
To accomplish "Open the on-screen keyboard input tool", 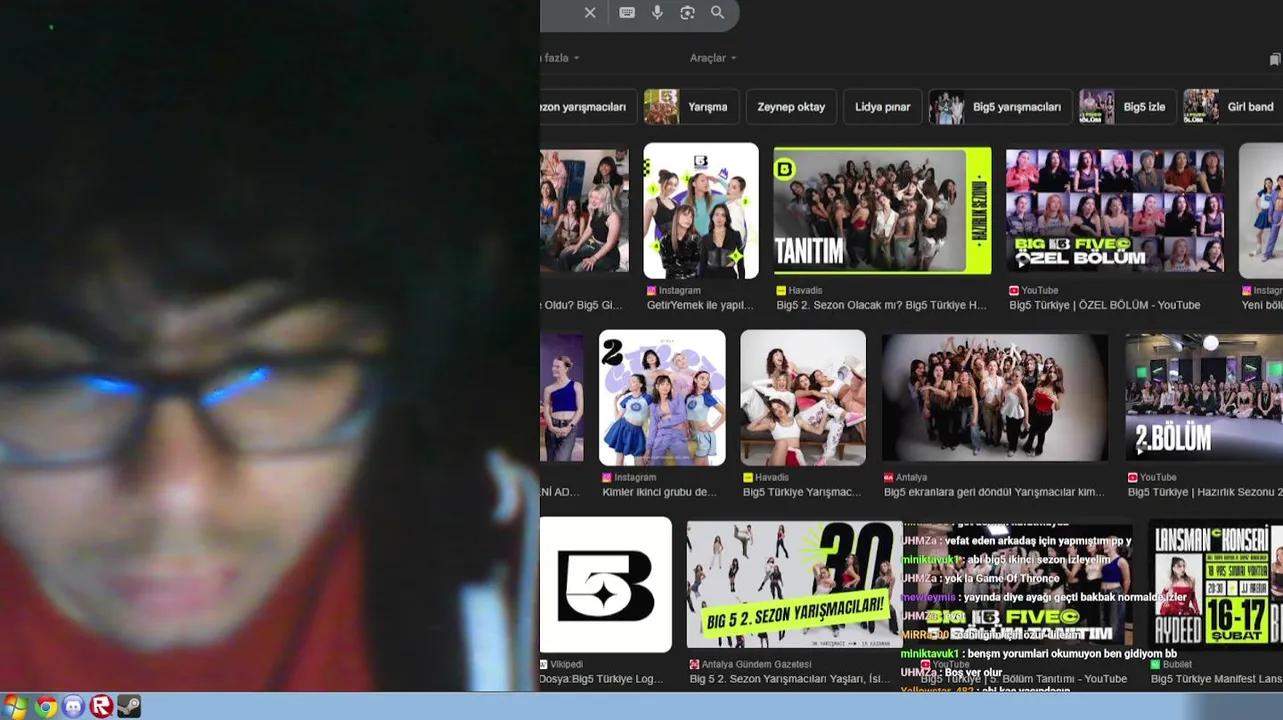I will pyautogui.click(x=627, y=13).
